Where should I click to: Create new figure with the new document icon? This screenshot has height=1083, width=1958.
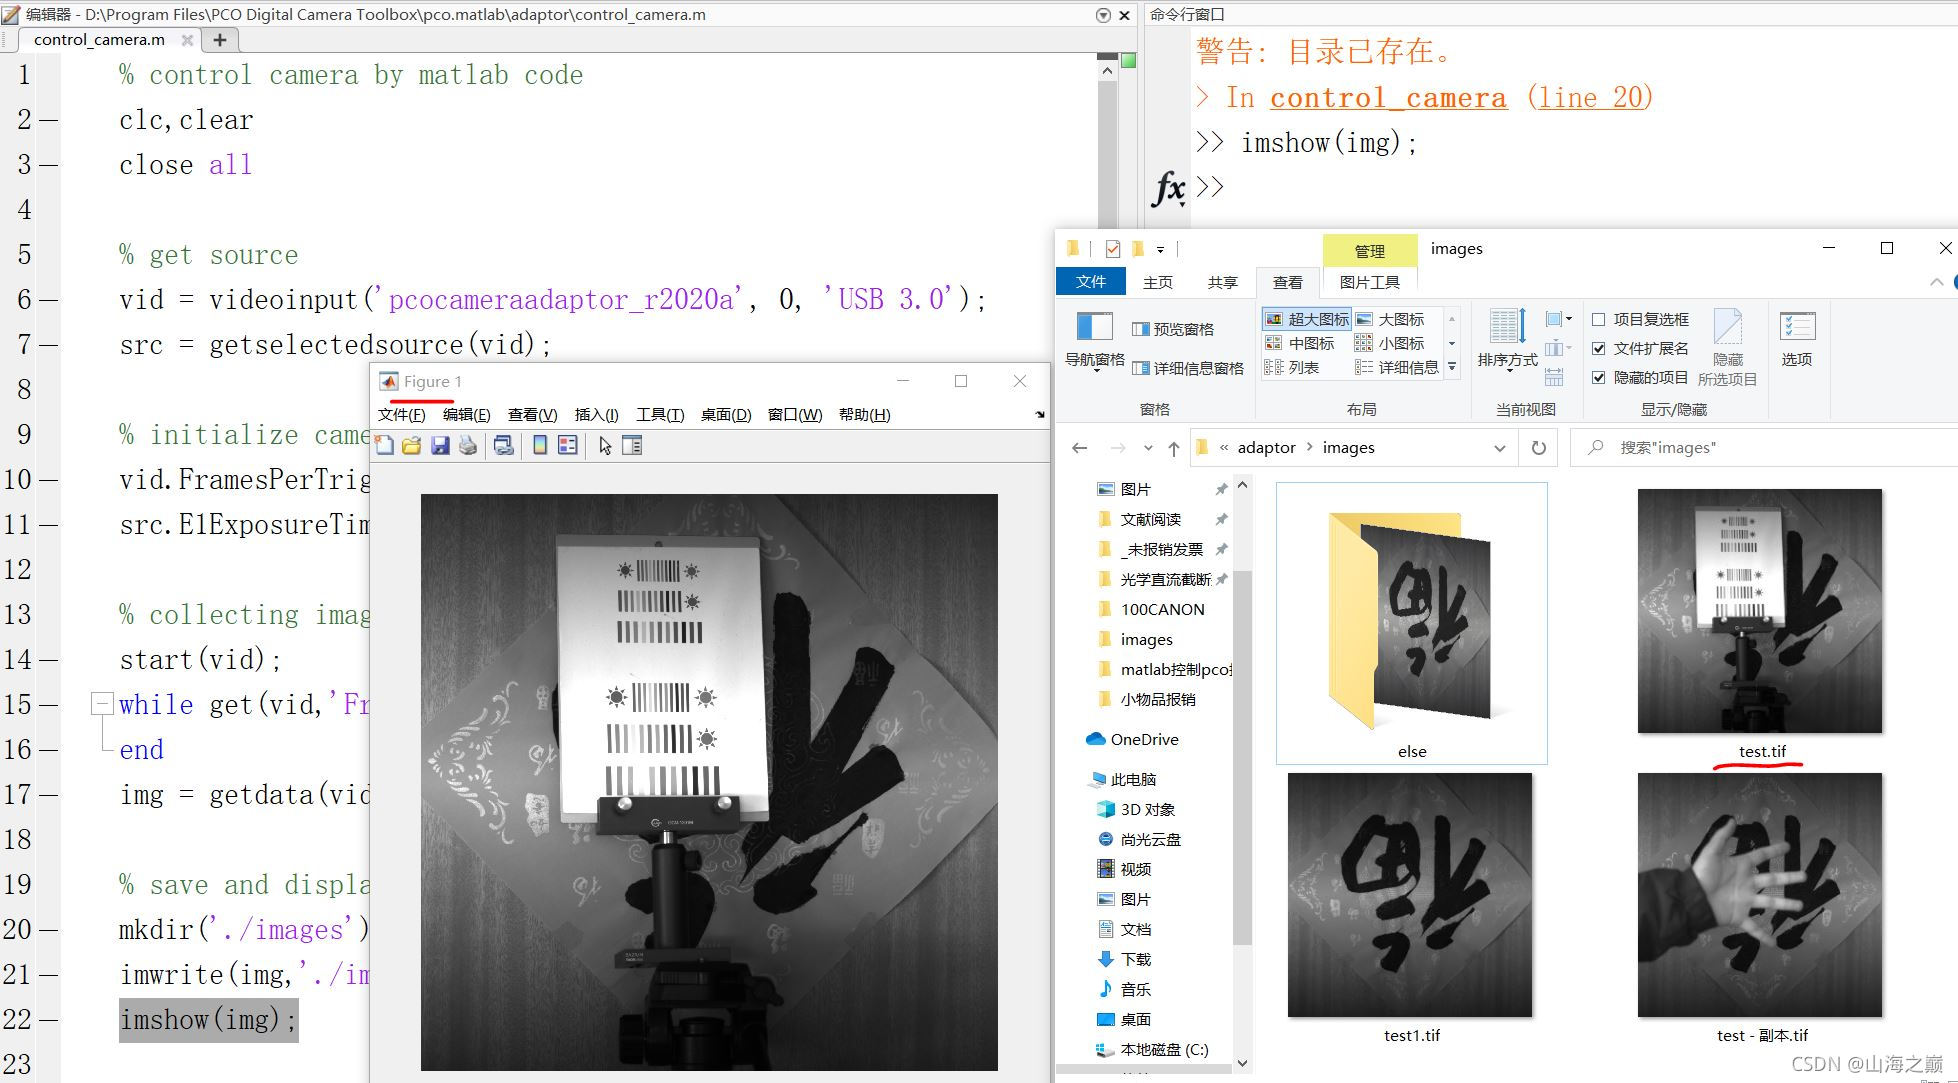[x=384, y=445]
